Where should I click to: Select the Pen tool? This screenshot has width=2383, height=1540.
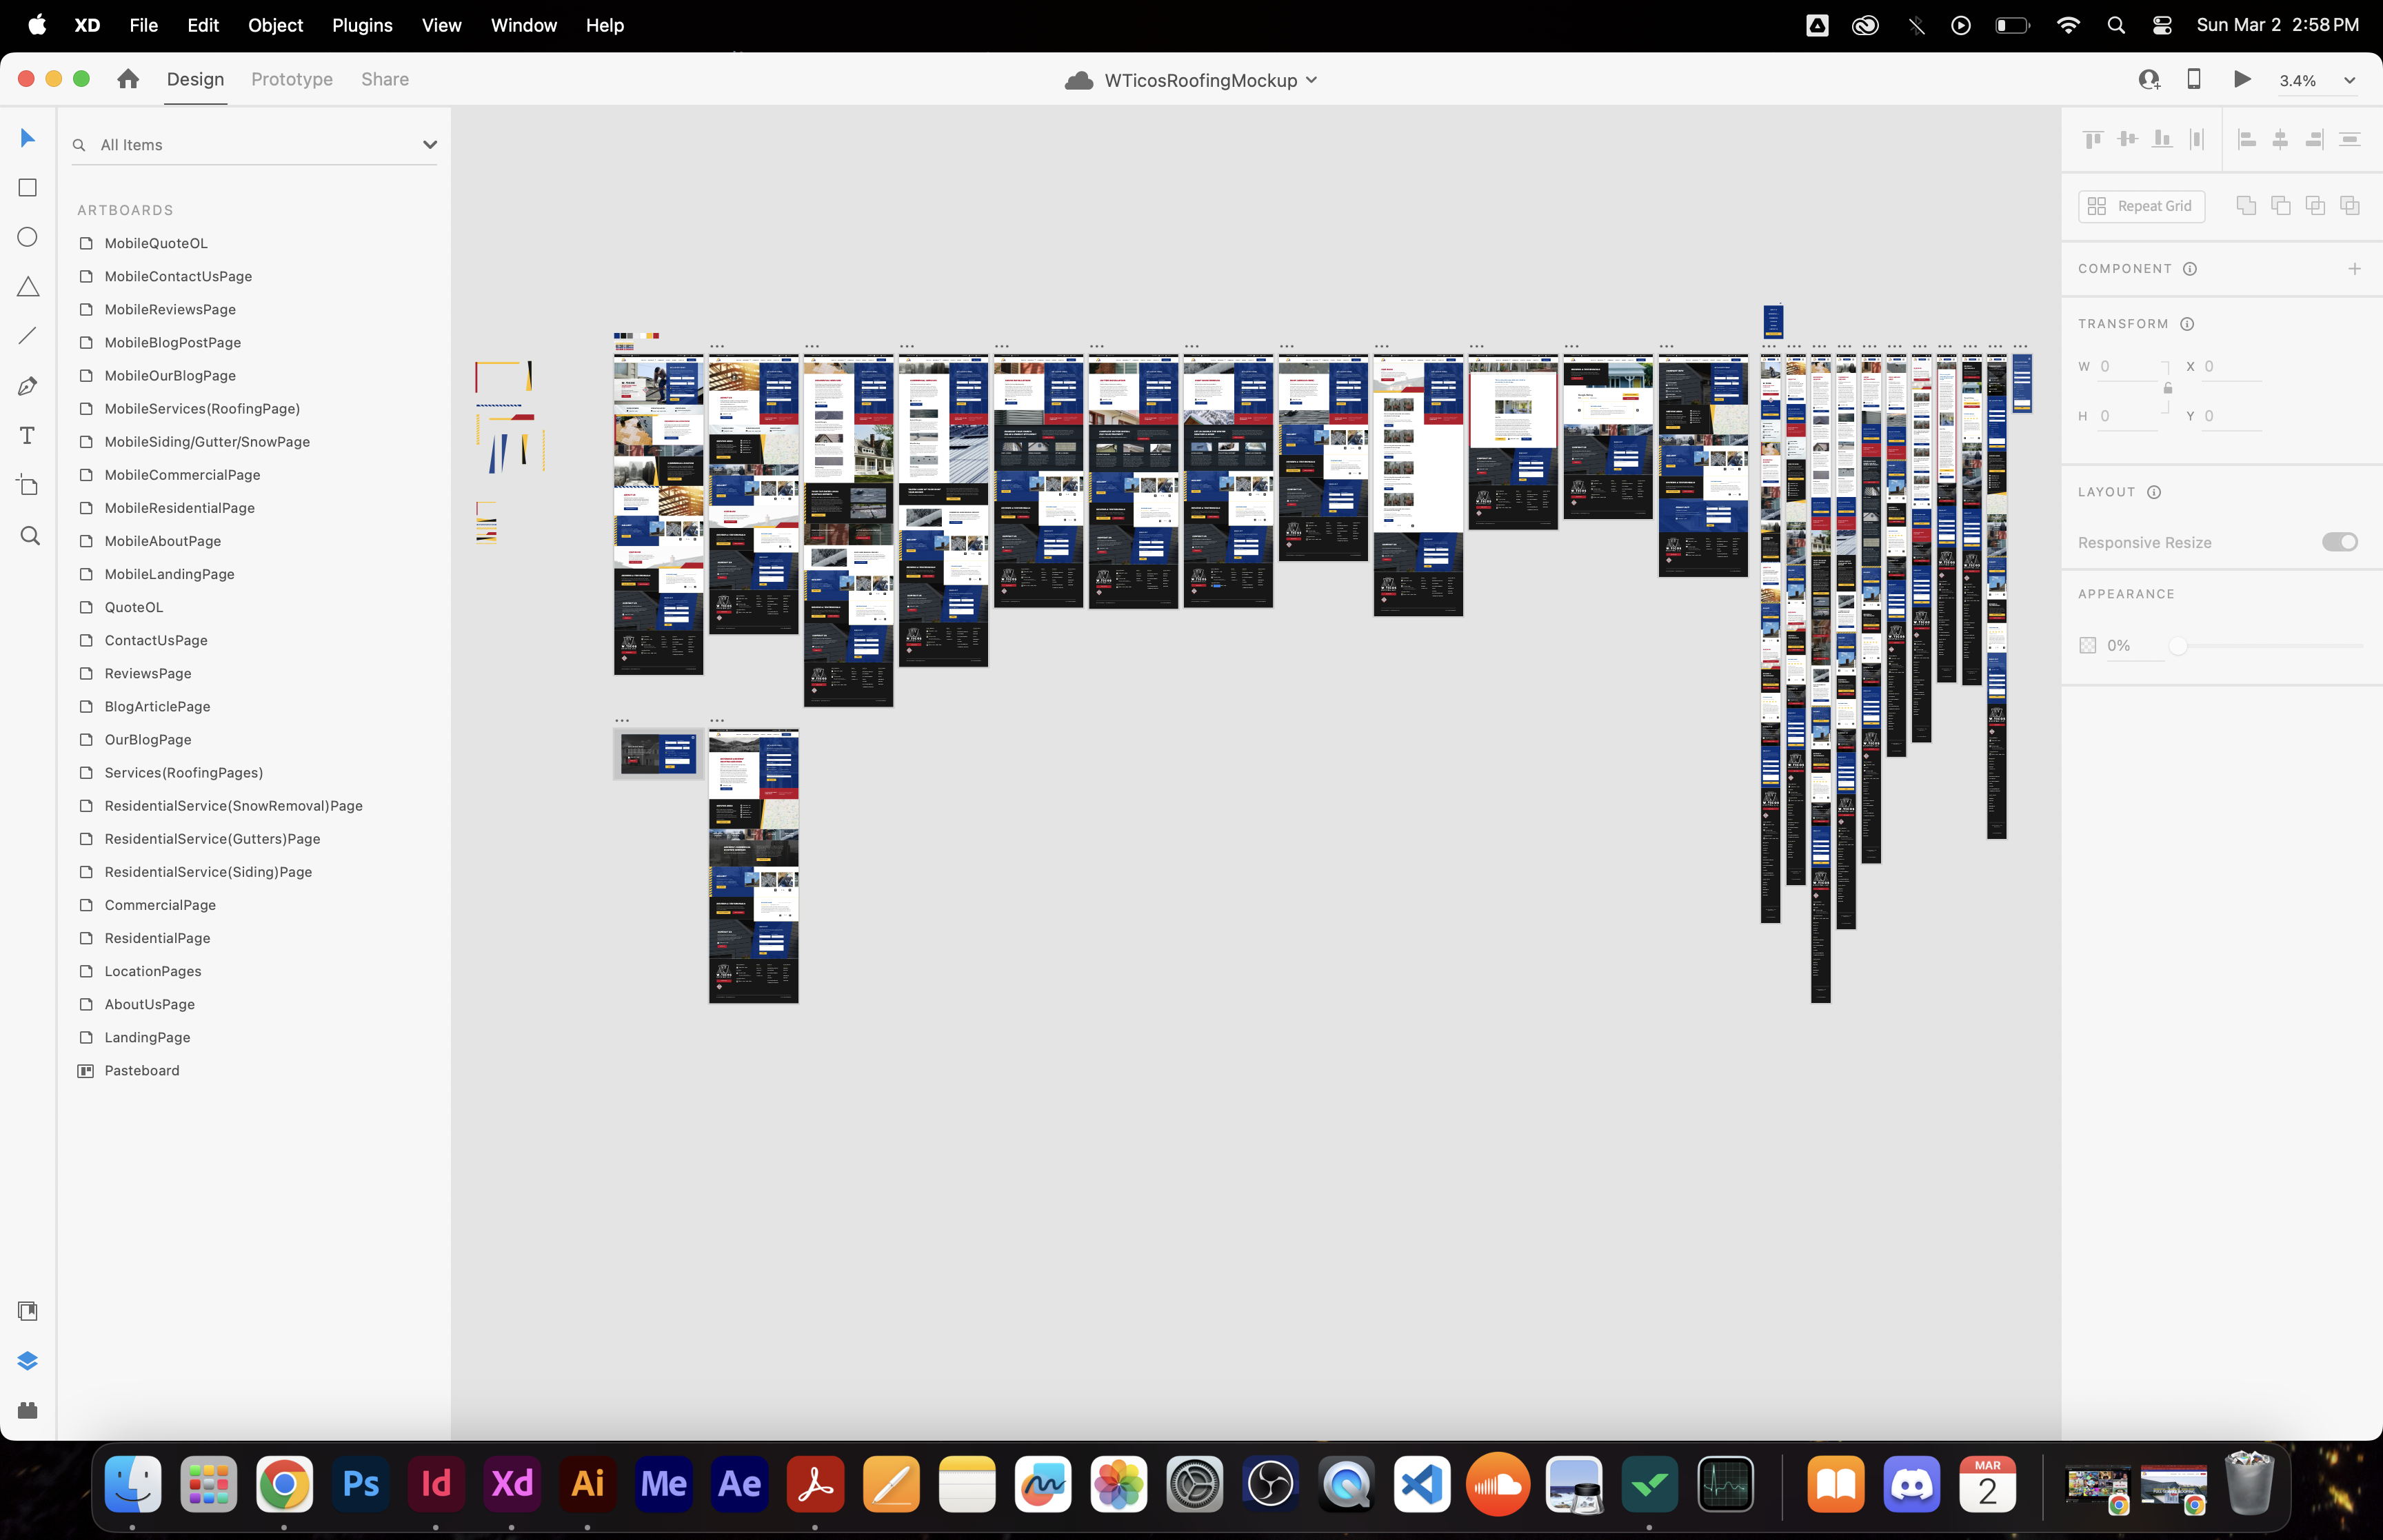28,386
